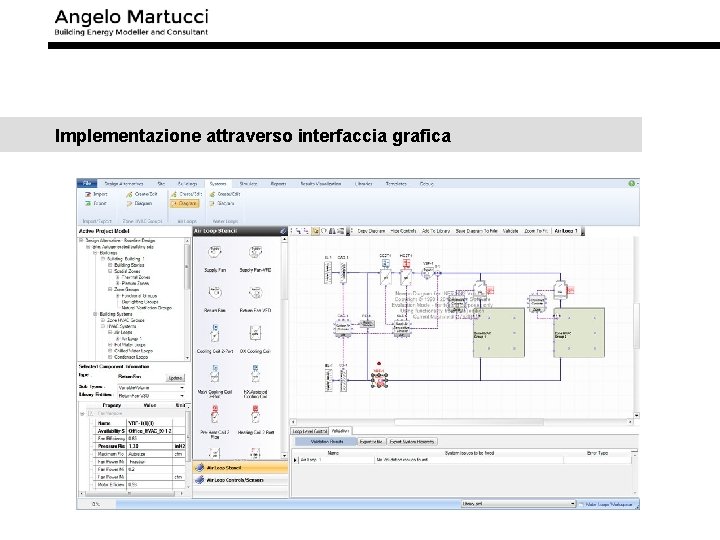
Task: Select the supply fan VSF-1 in diagram
Action: 428,273
